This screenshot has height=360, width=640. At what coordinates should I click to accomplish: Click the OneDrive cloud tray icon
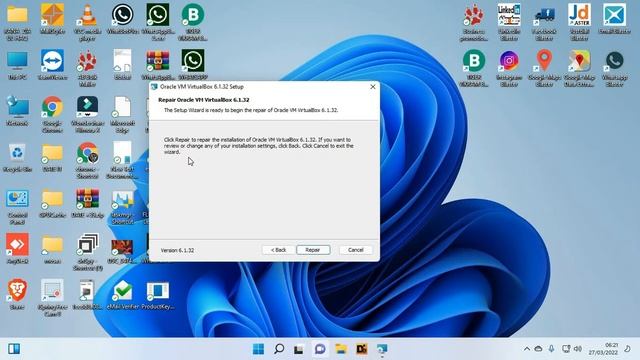538,349
